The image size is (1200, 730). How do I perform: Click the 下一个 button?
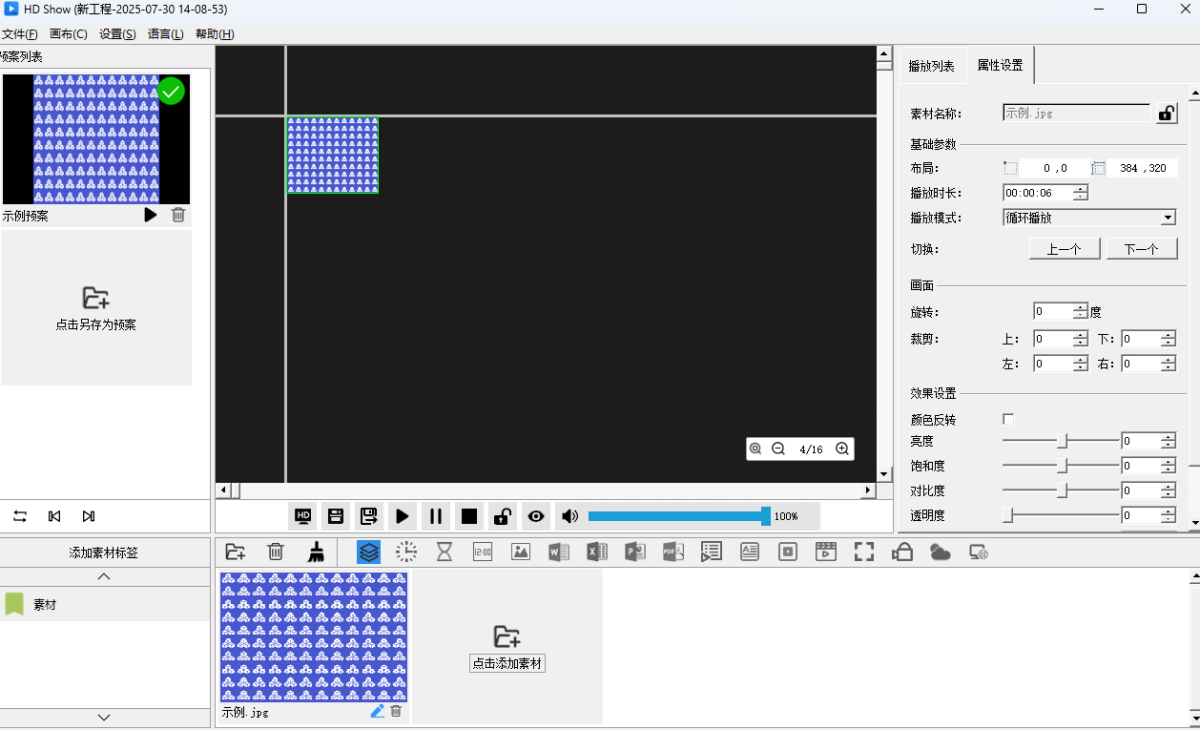(1141, 249)
